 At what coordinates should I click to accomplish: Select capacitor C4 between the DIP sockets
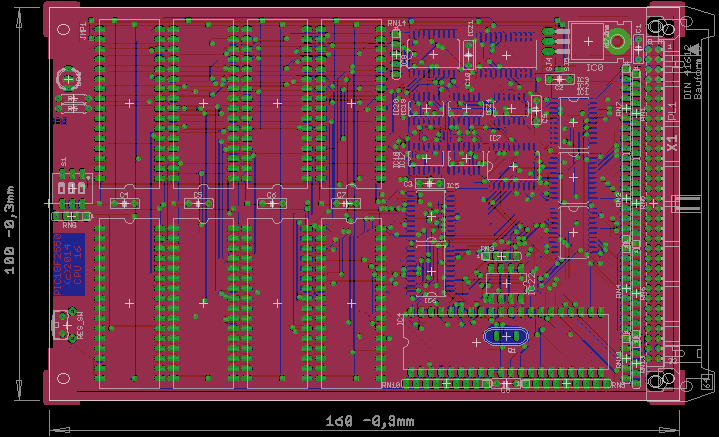(x=124, y=203)
